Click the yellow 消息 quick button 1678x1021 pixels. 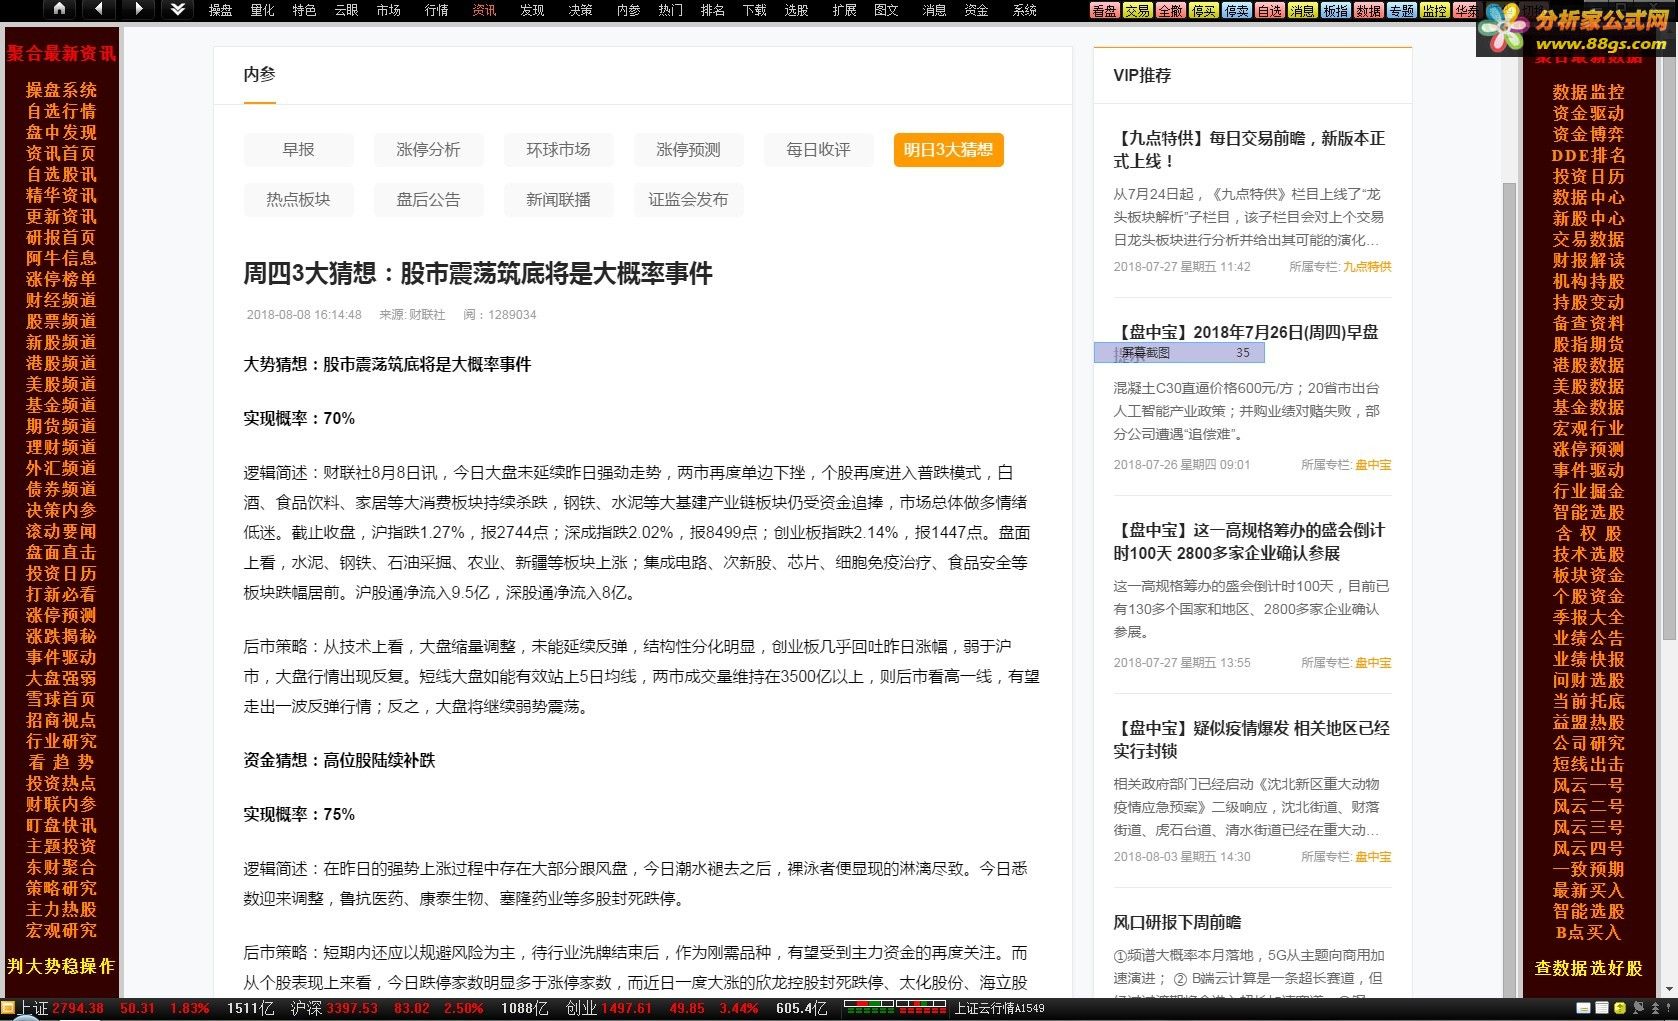tap(1302, 10)
